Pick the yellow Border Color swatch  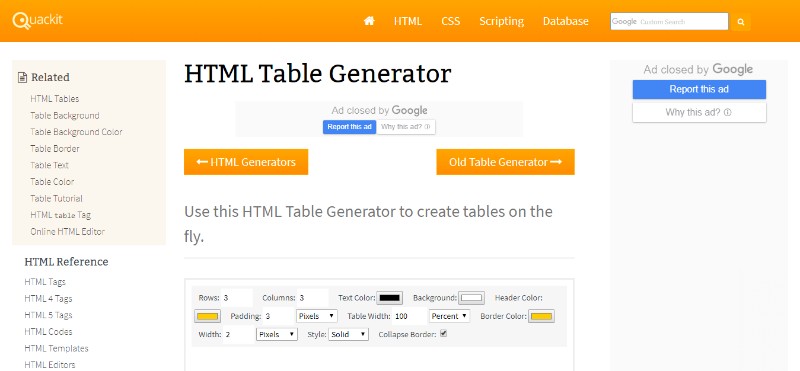(x=541, y=316)
